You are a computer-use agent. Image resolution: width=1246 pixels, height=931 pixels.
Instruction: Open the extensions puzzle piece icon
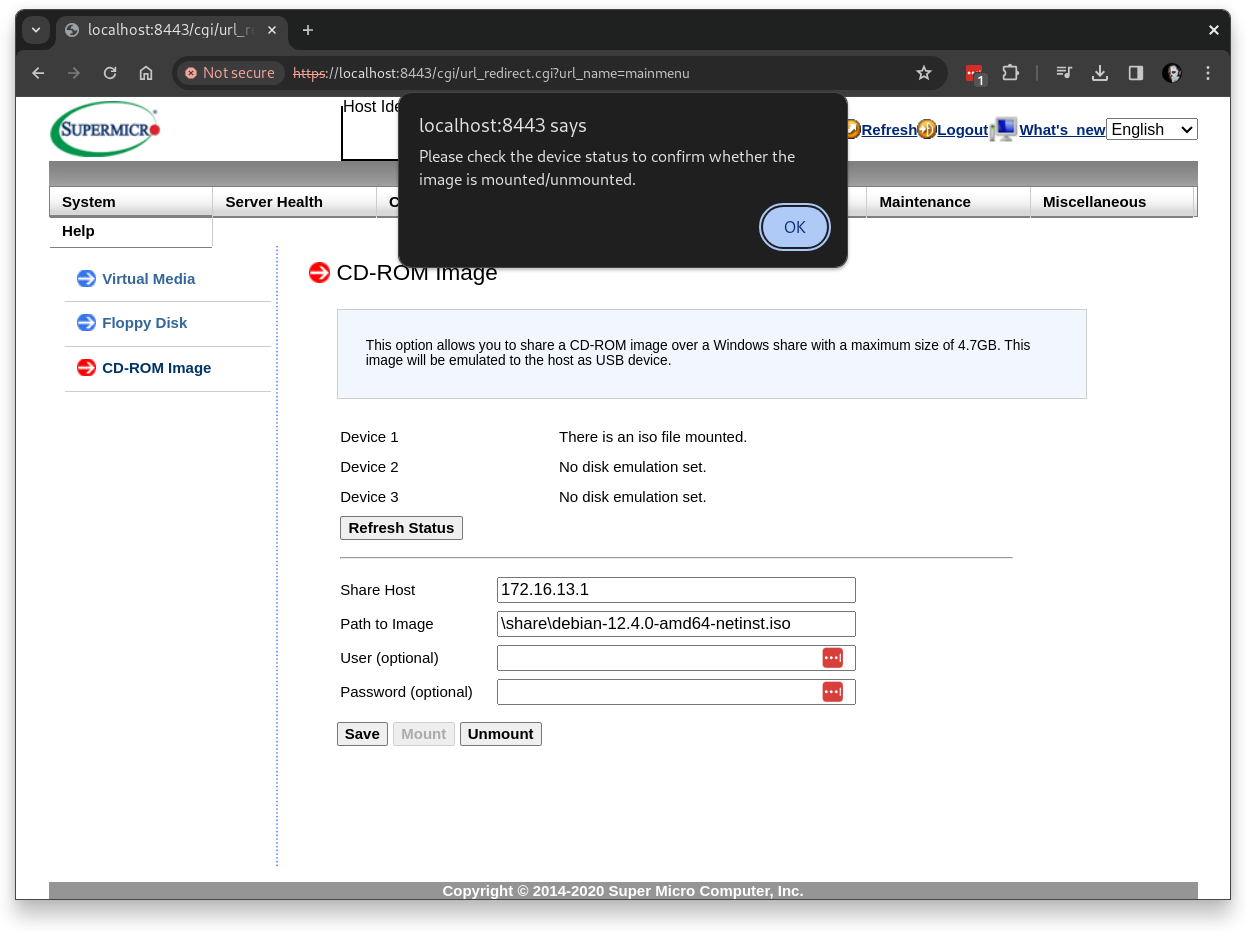pos(1010,73)
